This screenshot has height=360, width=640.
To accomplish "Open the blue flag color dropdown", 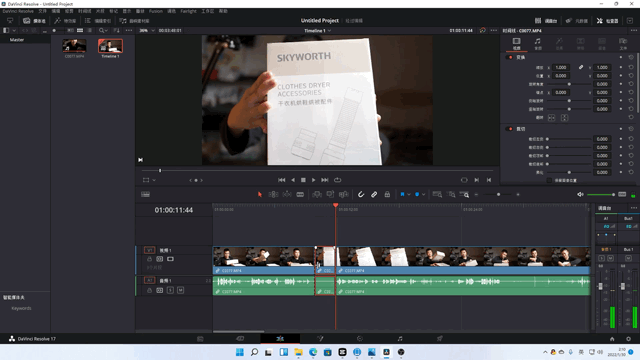I will point(409,194).
